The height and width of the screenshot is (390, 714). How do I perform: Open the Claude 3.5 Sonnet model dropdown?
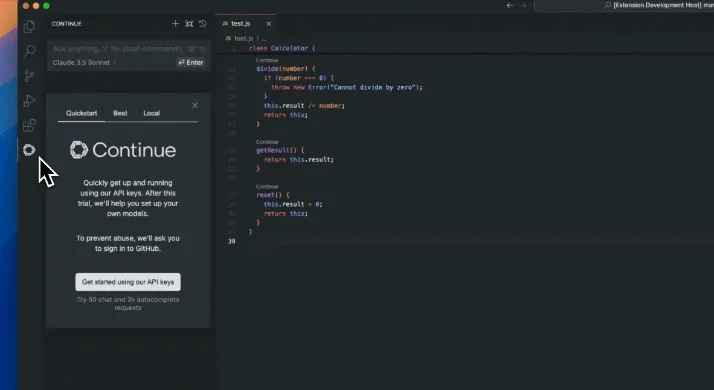pos(84,62)
